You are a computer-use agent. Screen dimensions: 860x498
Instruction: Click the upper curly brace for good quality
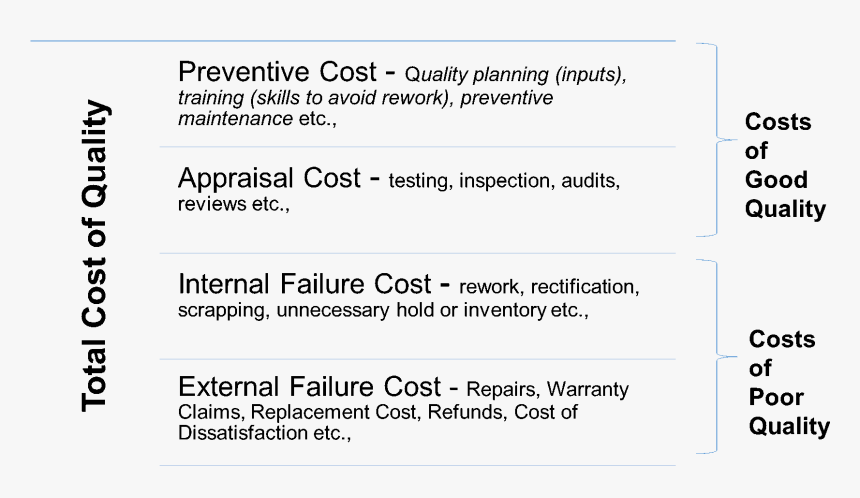click(715, 140)
